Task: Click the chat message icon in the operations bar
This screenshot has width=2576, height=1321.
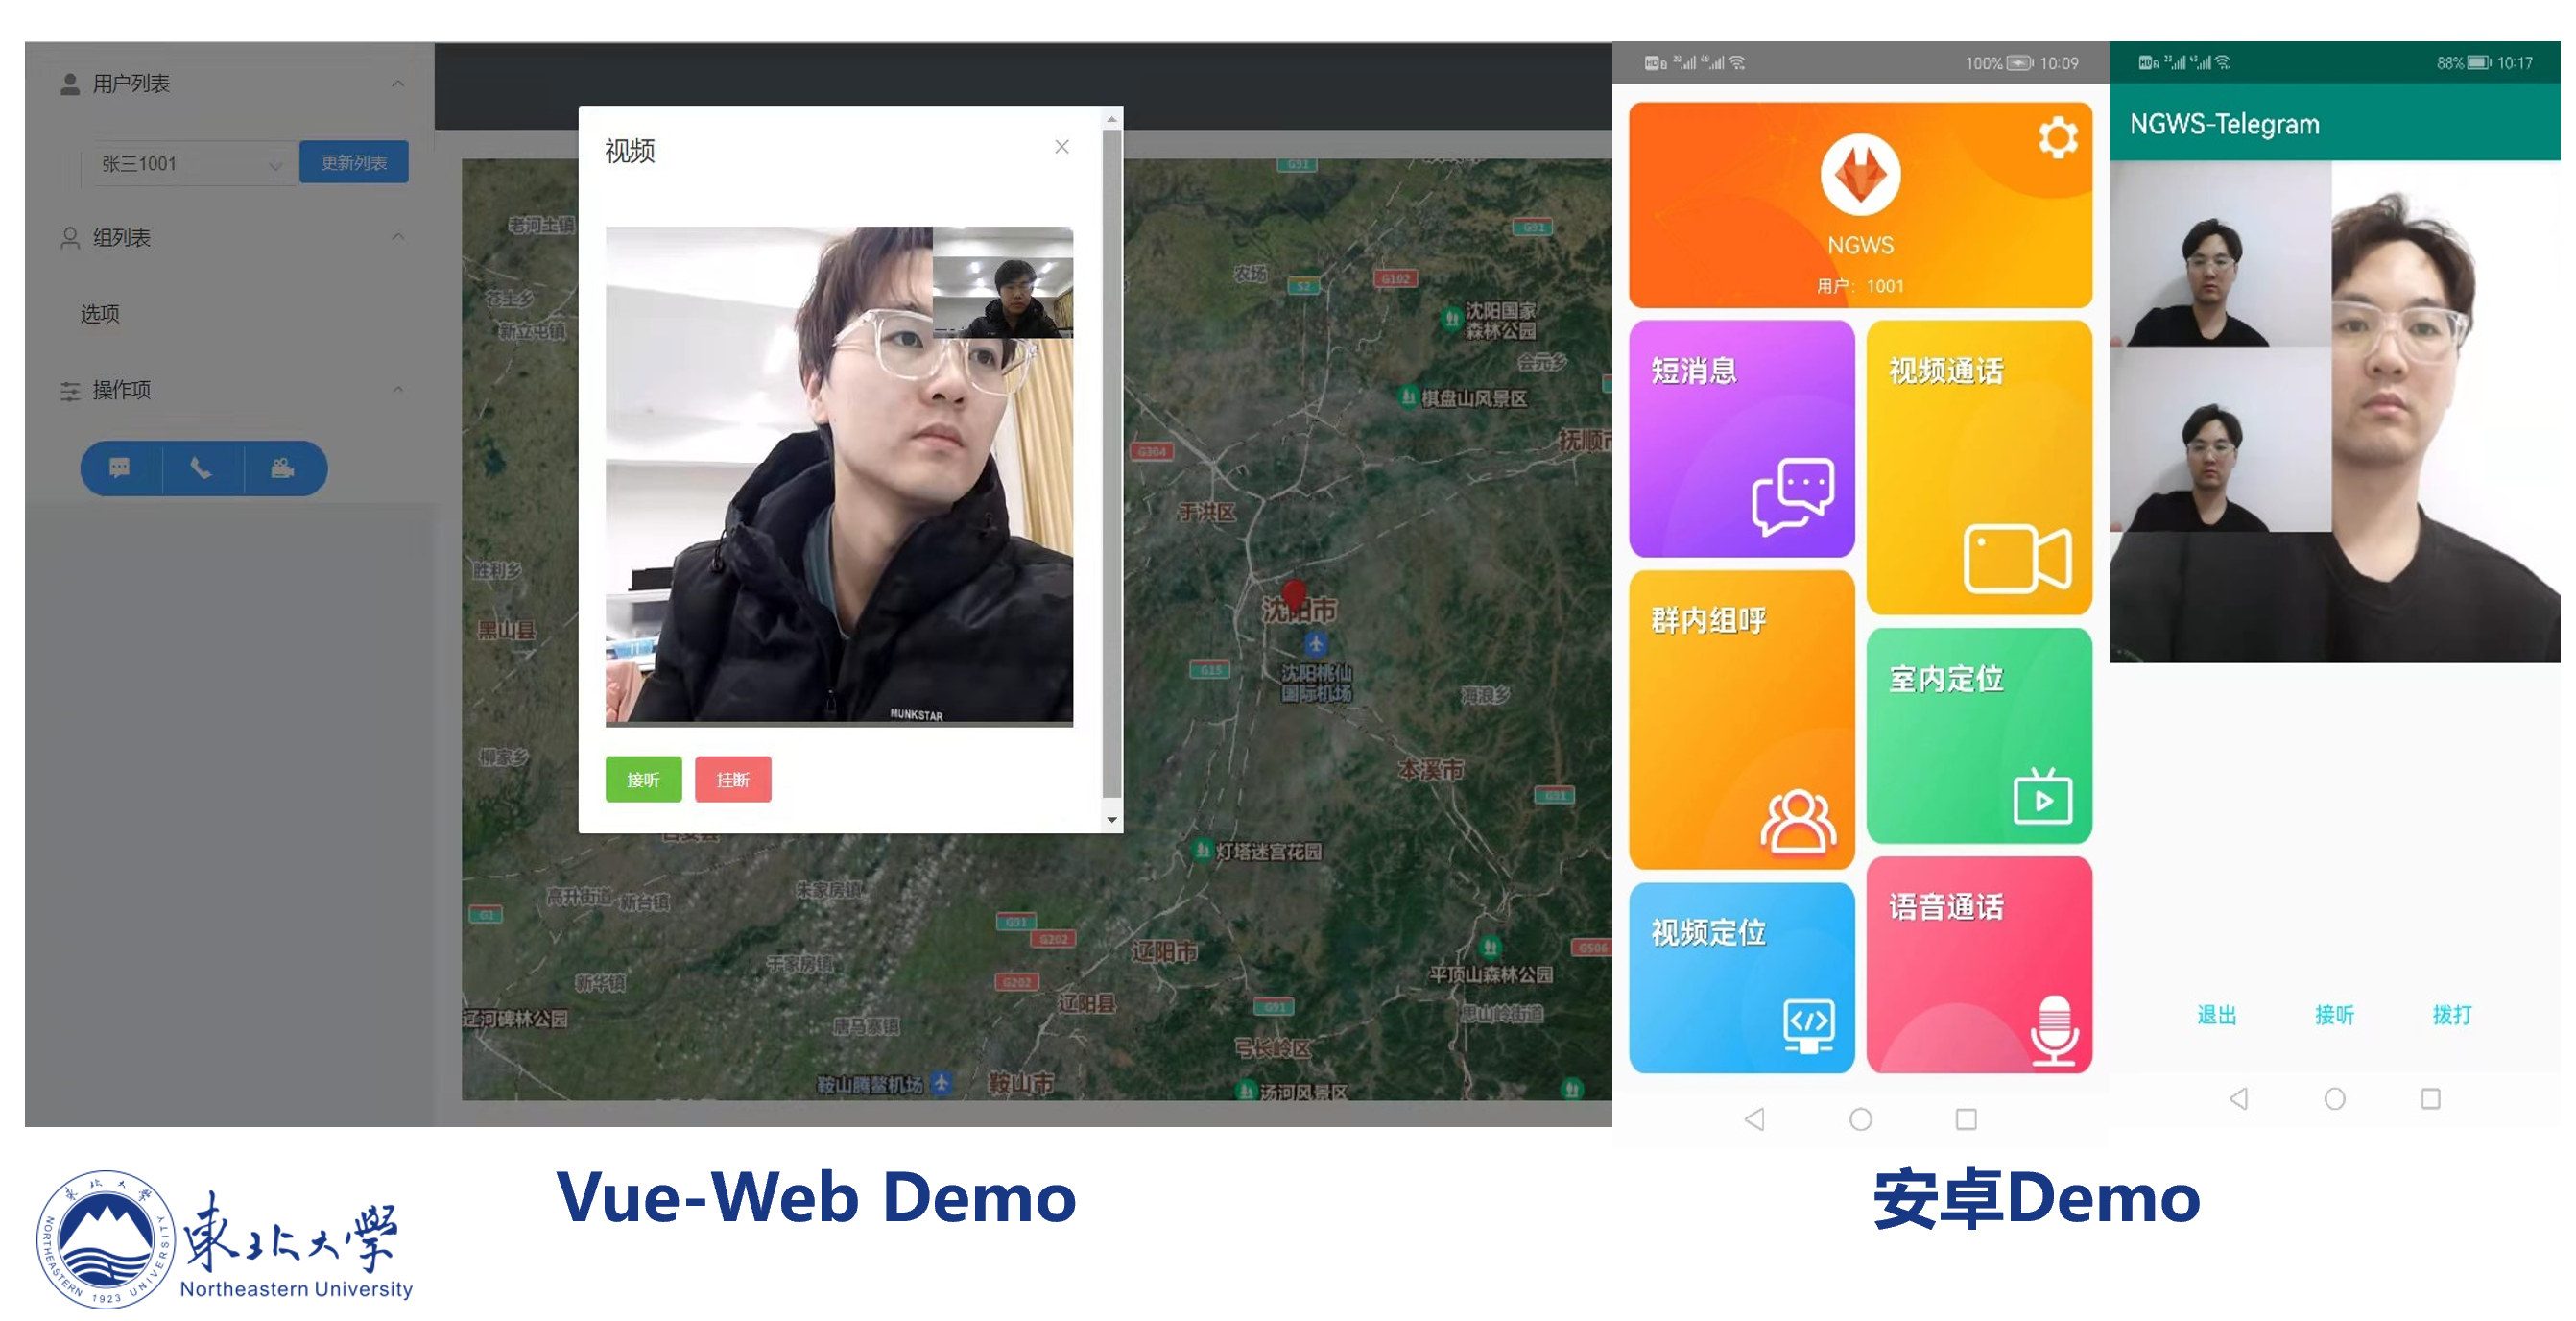Action: click(120, 468)
